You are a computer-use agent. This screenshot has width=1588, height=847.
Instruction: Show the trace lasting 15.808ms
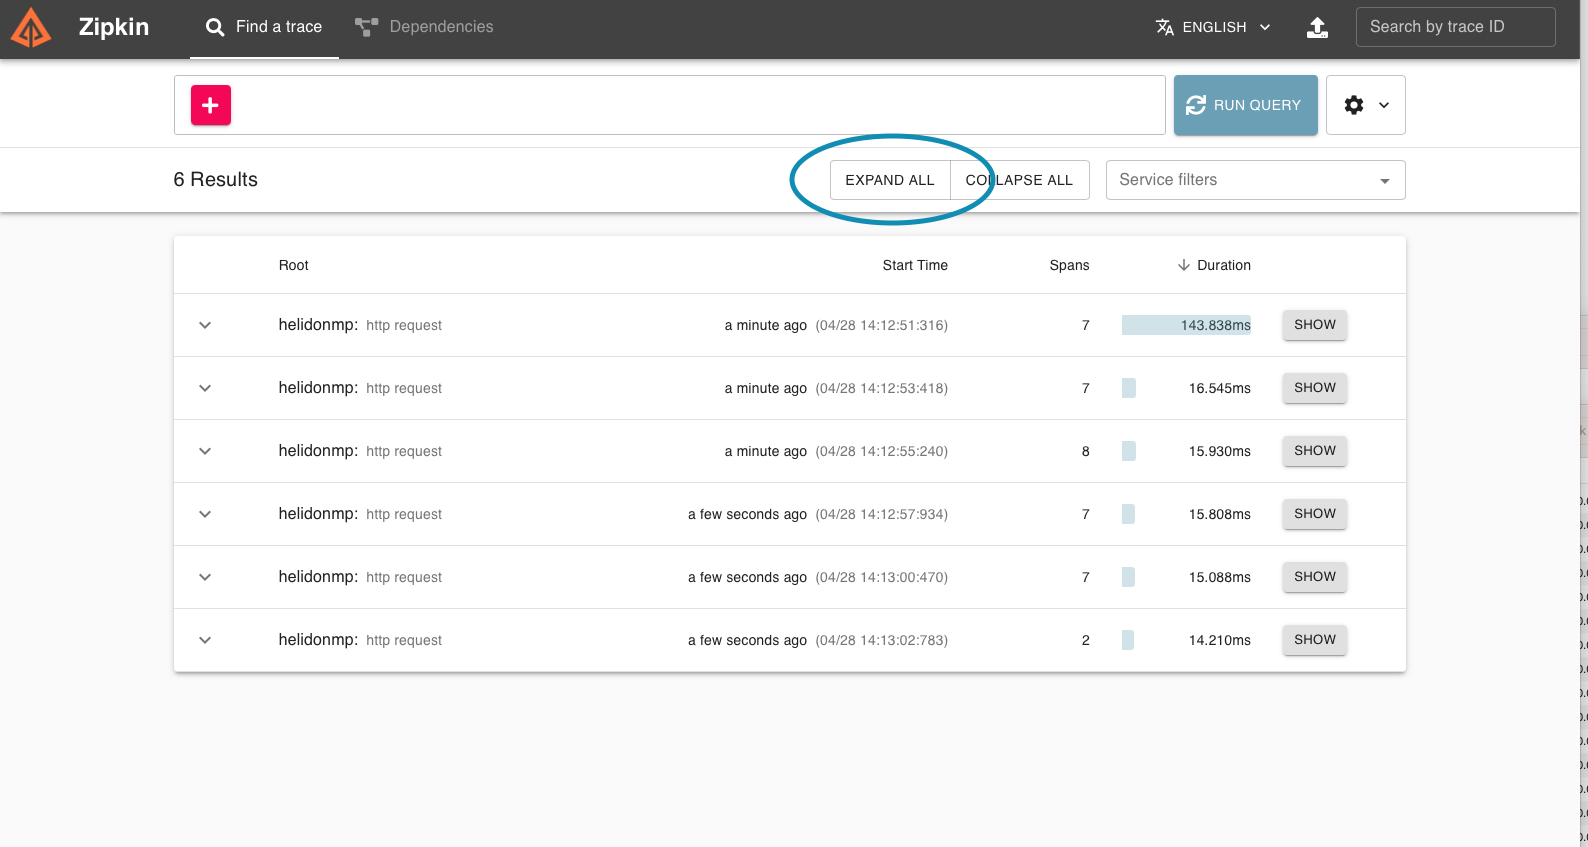1314,514
